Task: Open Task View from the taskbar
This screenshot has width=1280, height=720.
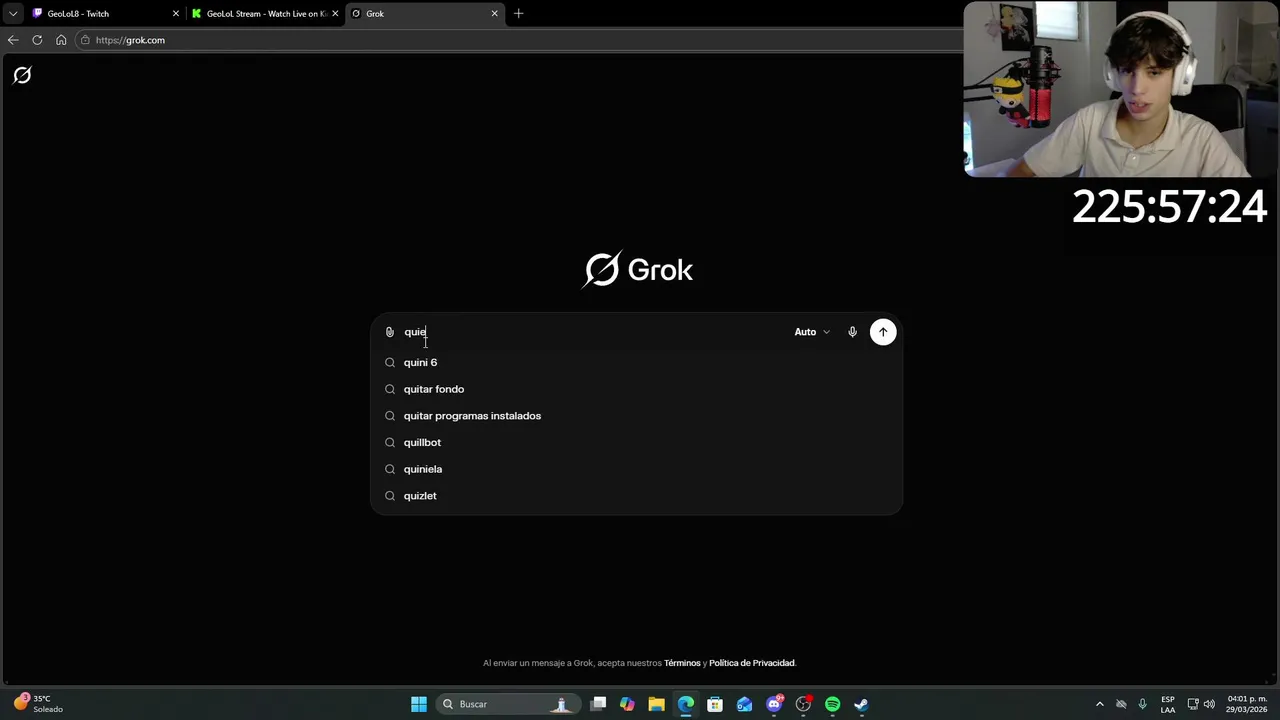Action: click(598, 704)
